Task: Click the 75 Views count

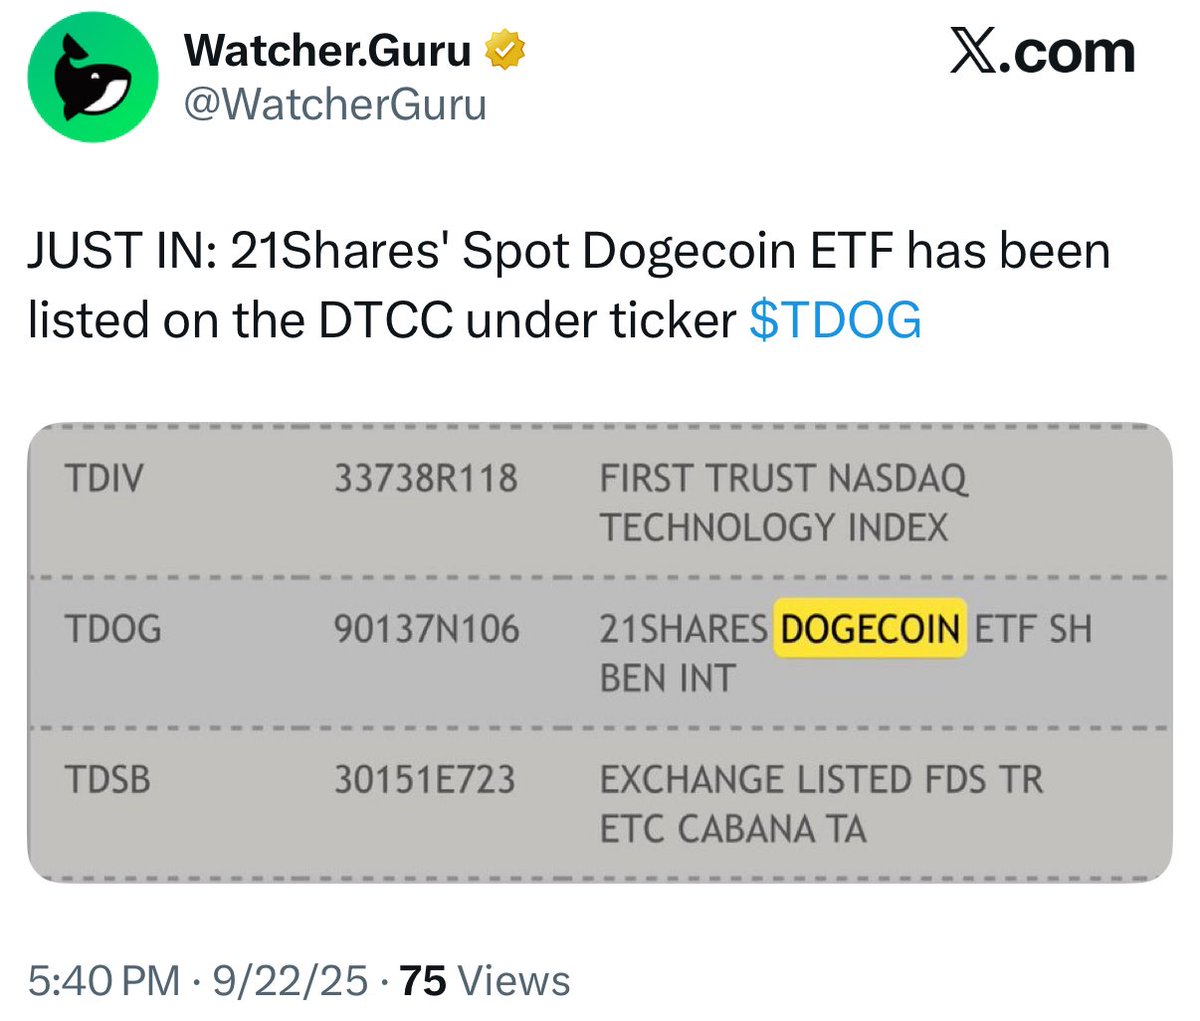Action: click(485, 981)
